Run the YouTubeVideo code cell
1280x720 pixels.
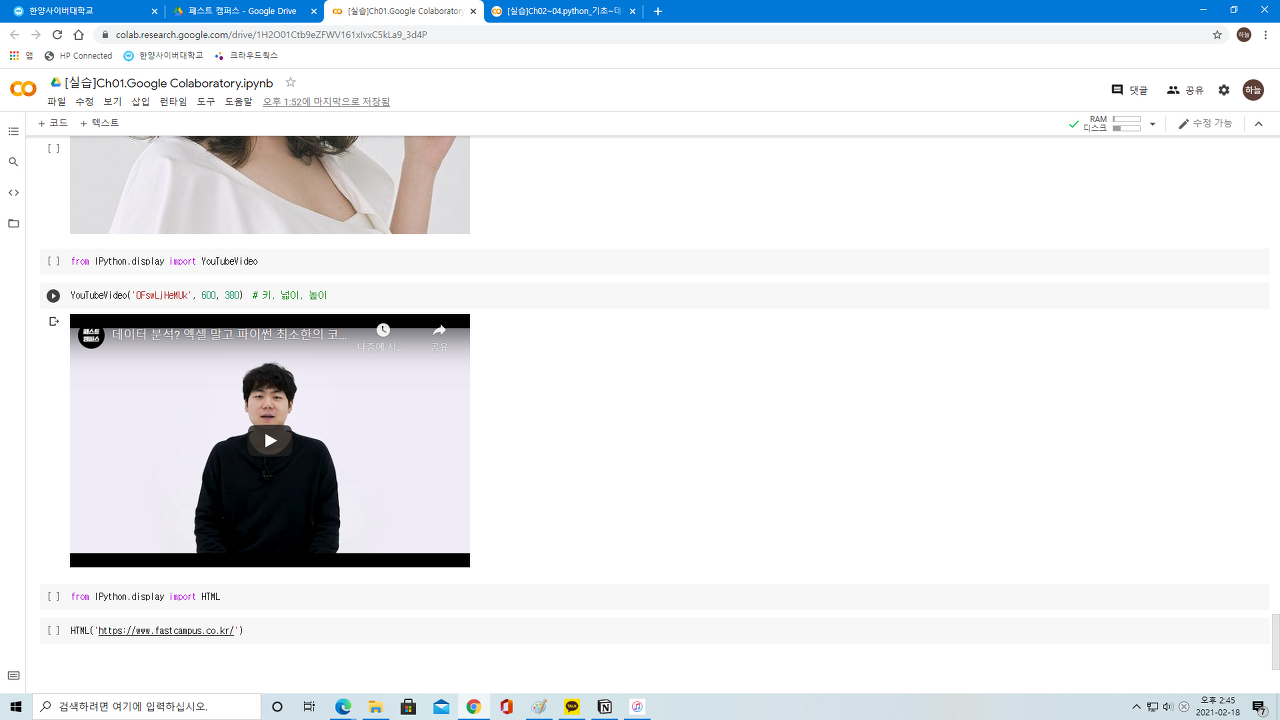coord(53,296)
